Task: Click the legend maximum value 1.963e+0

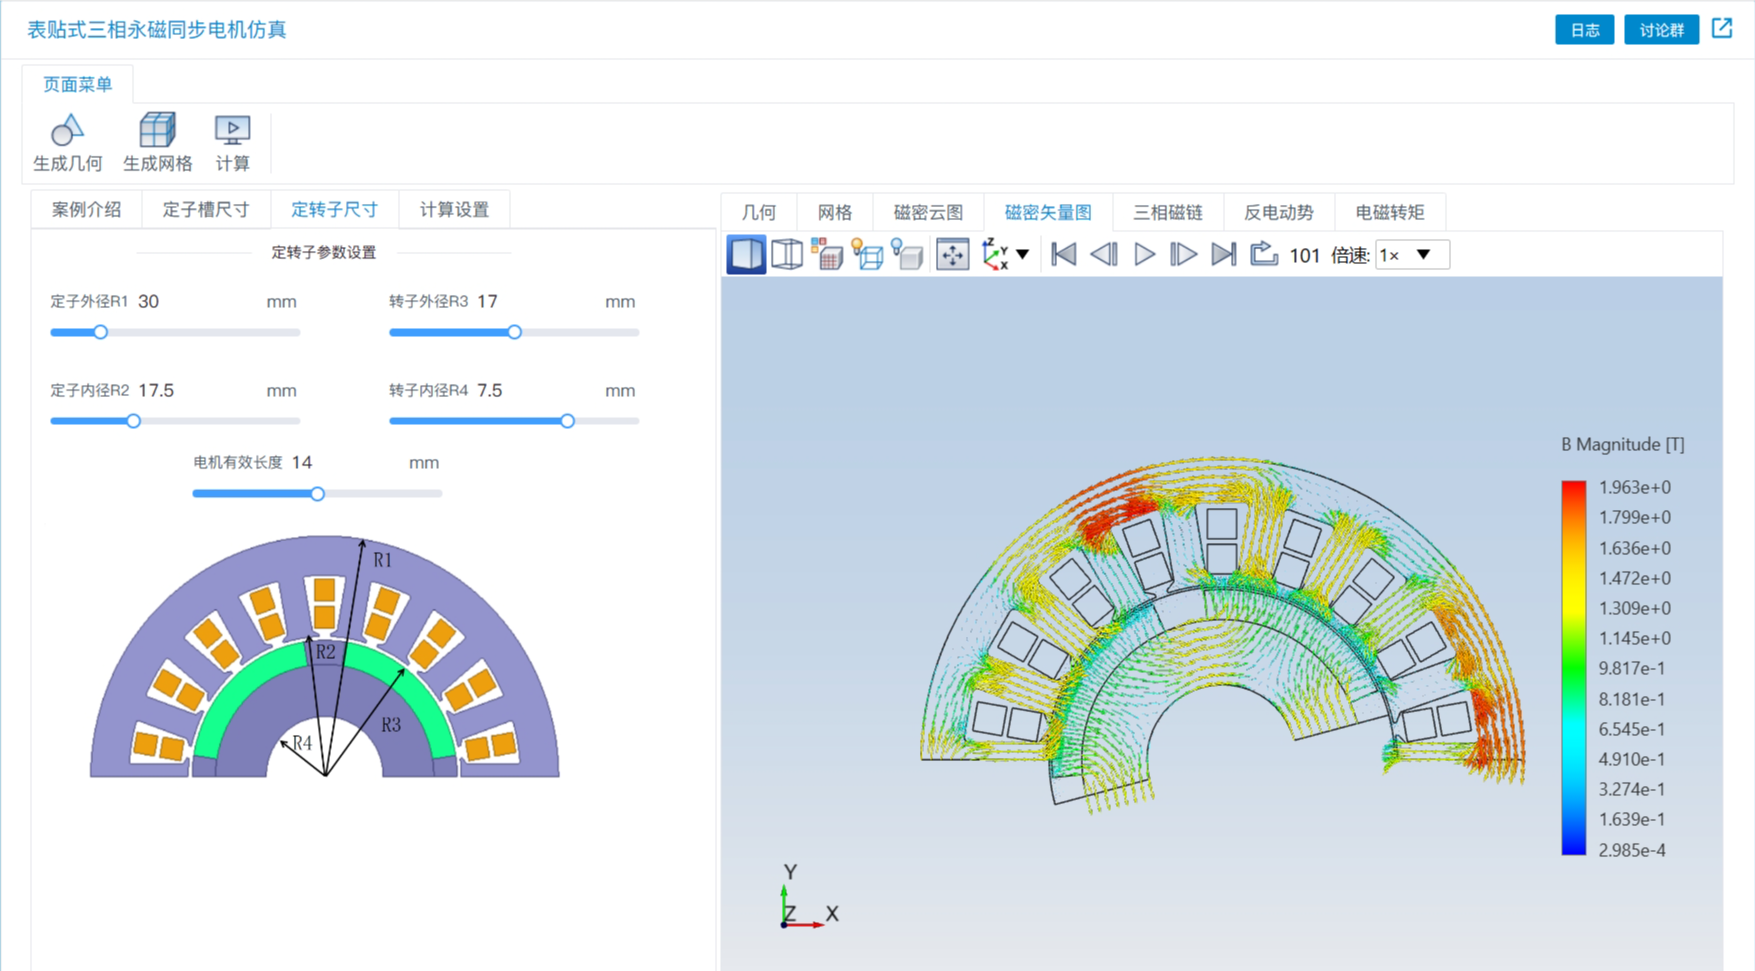Action: click(1634, 487)
